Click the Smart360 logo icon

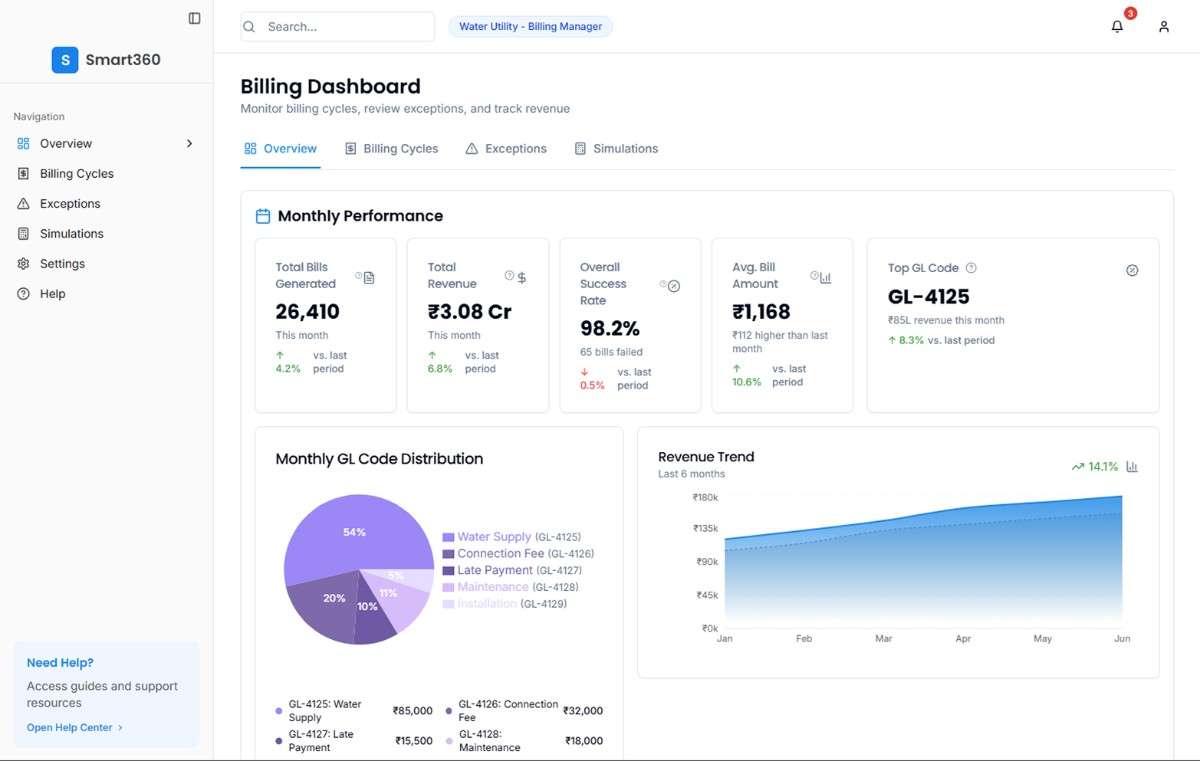(x=64, y=60)
